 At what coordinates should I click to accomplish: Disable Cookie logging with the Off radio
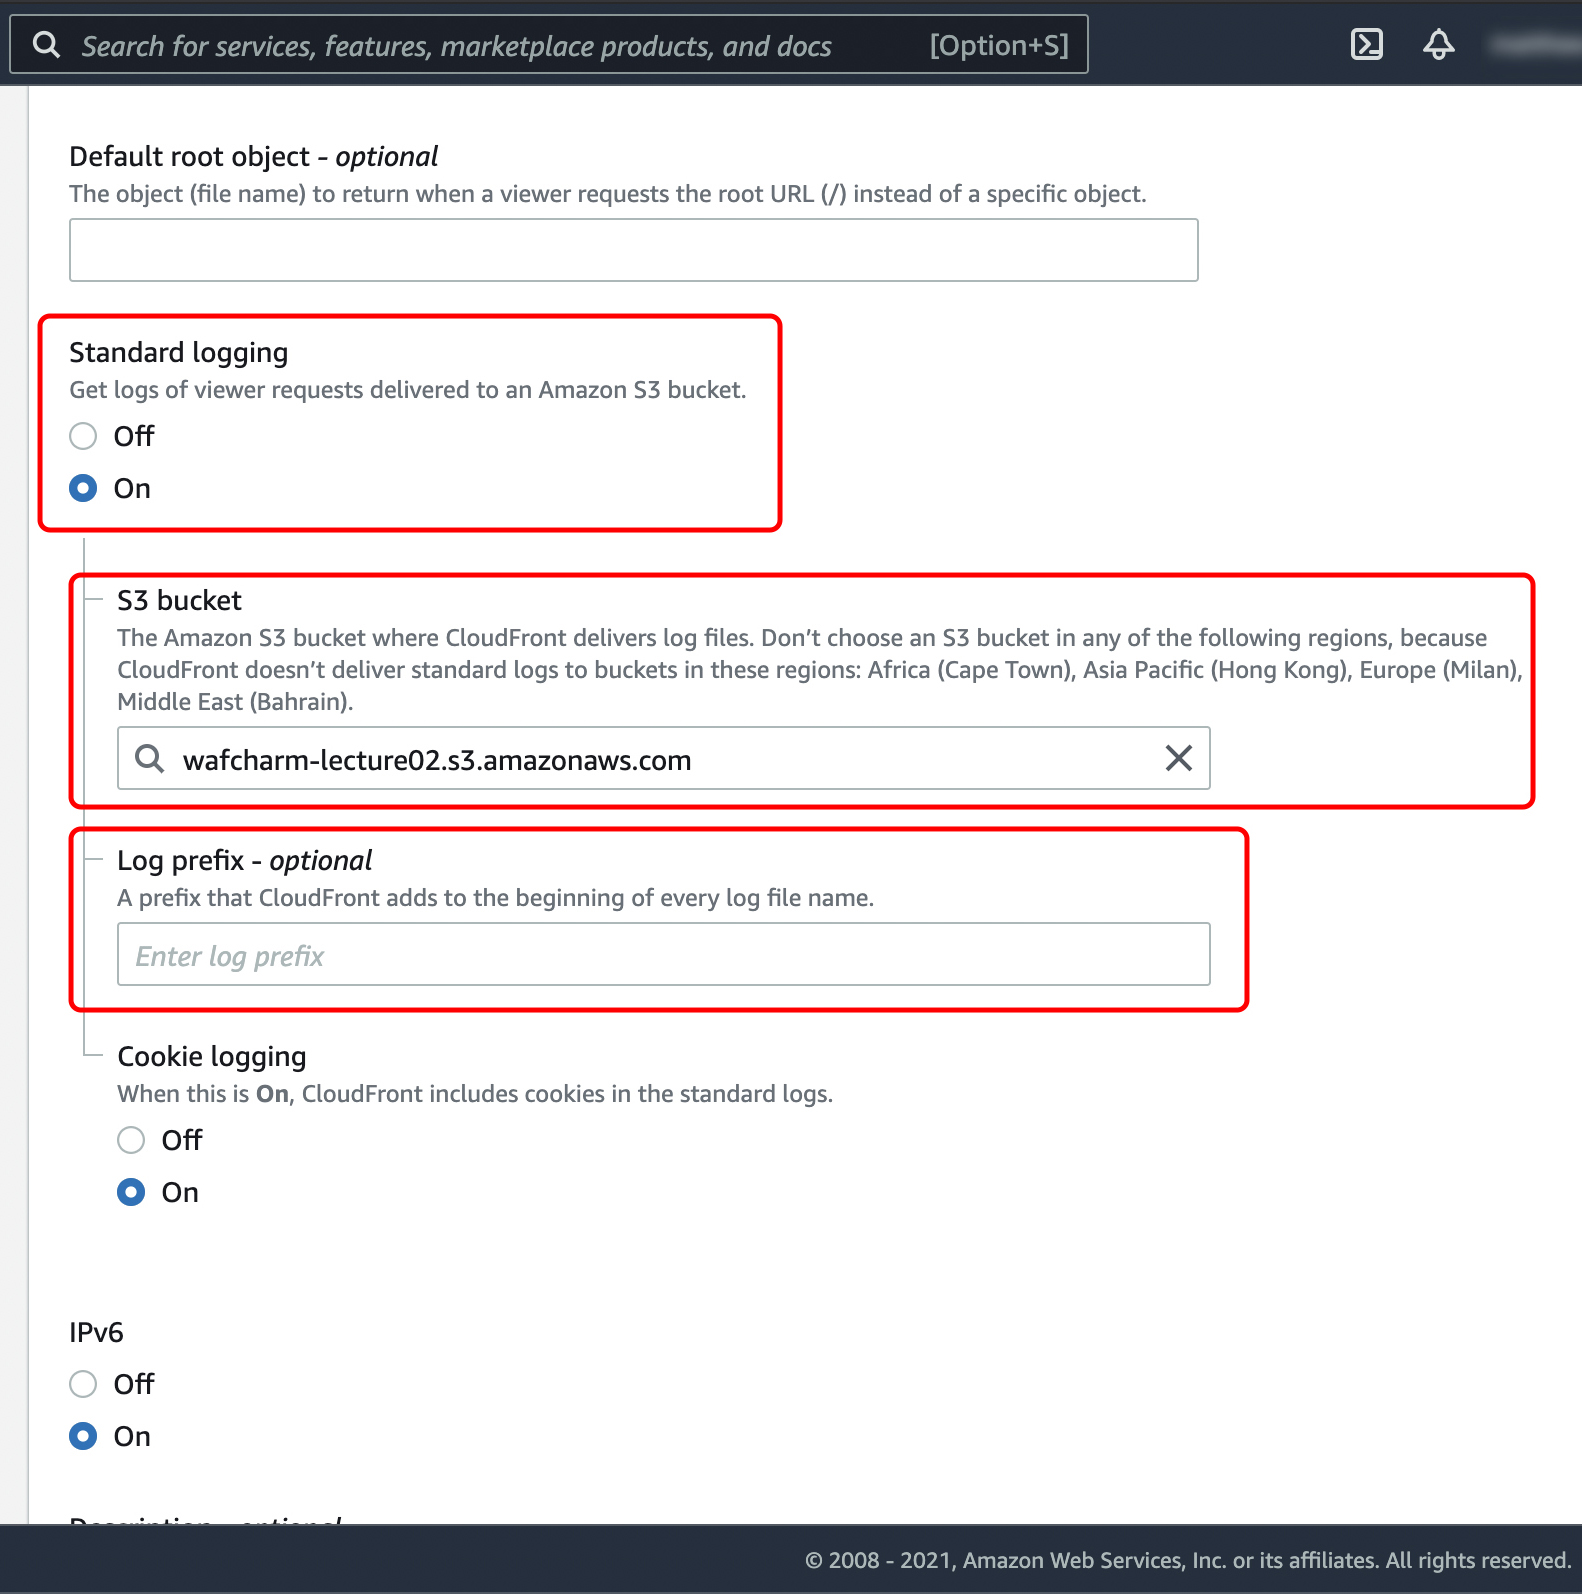click(x=131, y=1140)
